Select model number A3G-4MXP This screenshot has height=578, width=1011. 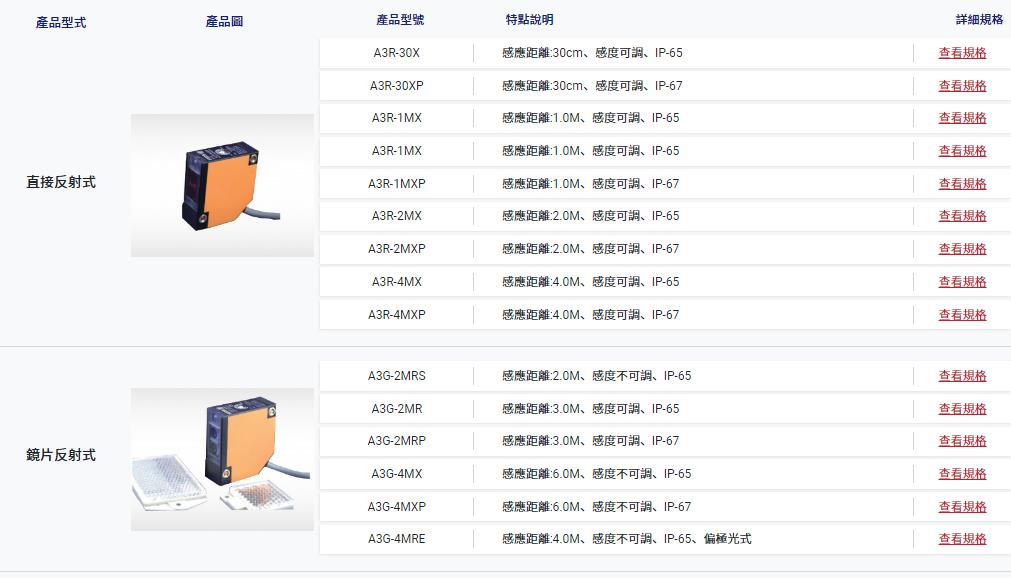coord(397,507)
